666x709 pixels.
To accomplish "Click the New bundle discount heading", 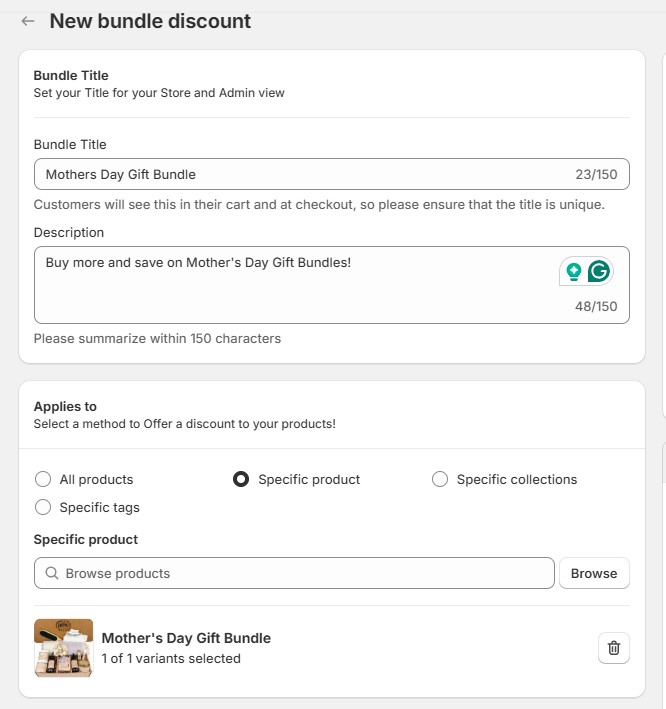I will 150,21.
